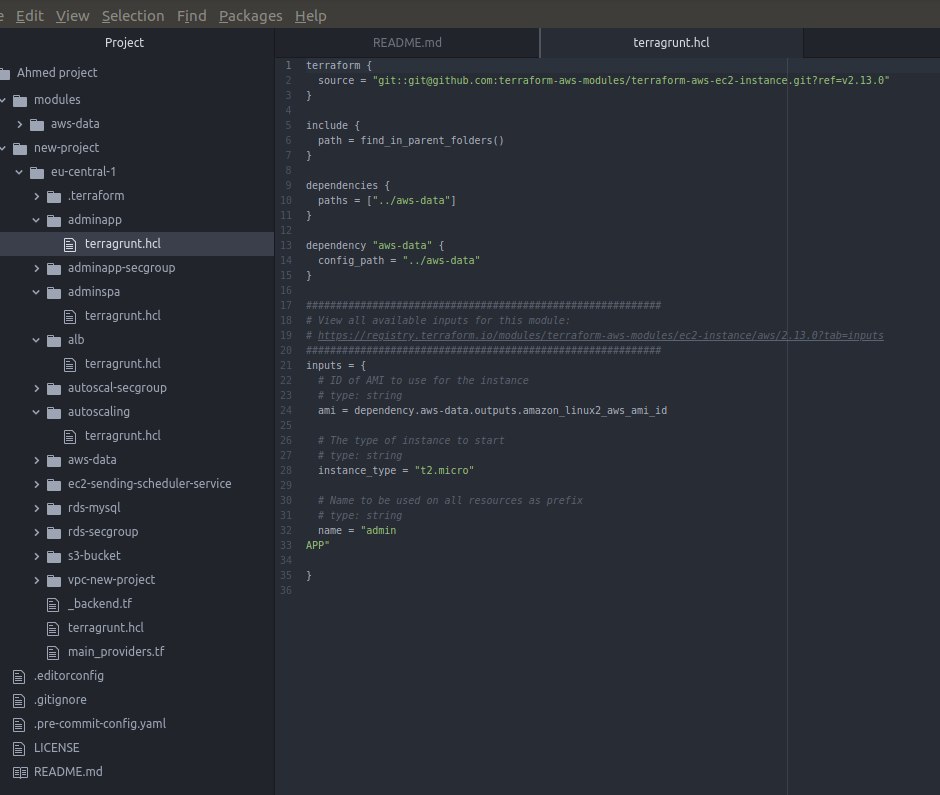Click the Project panel header
Viewport: 940px width, 795px height.
tap(124, 43)
